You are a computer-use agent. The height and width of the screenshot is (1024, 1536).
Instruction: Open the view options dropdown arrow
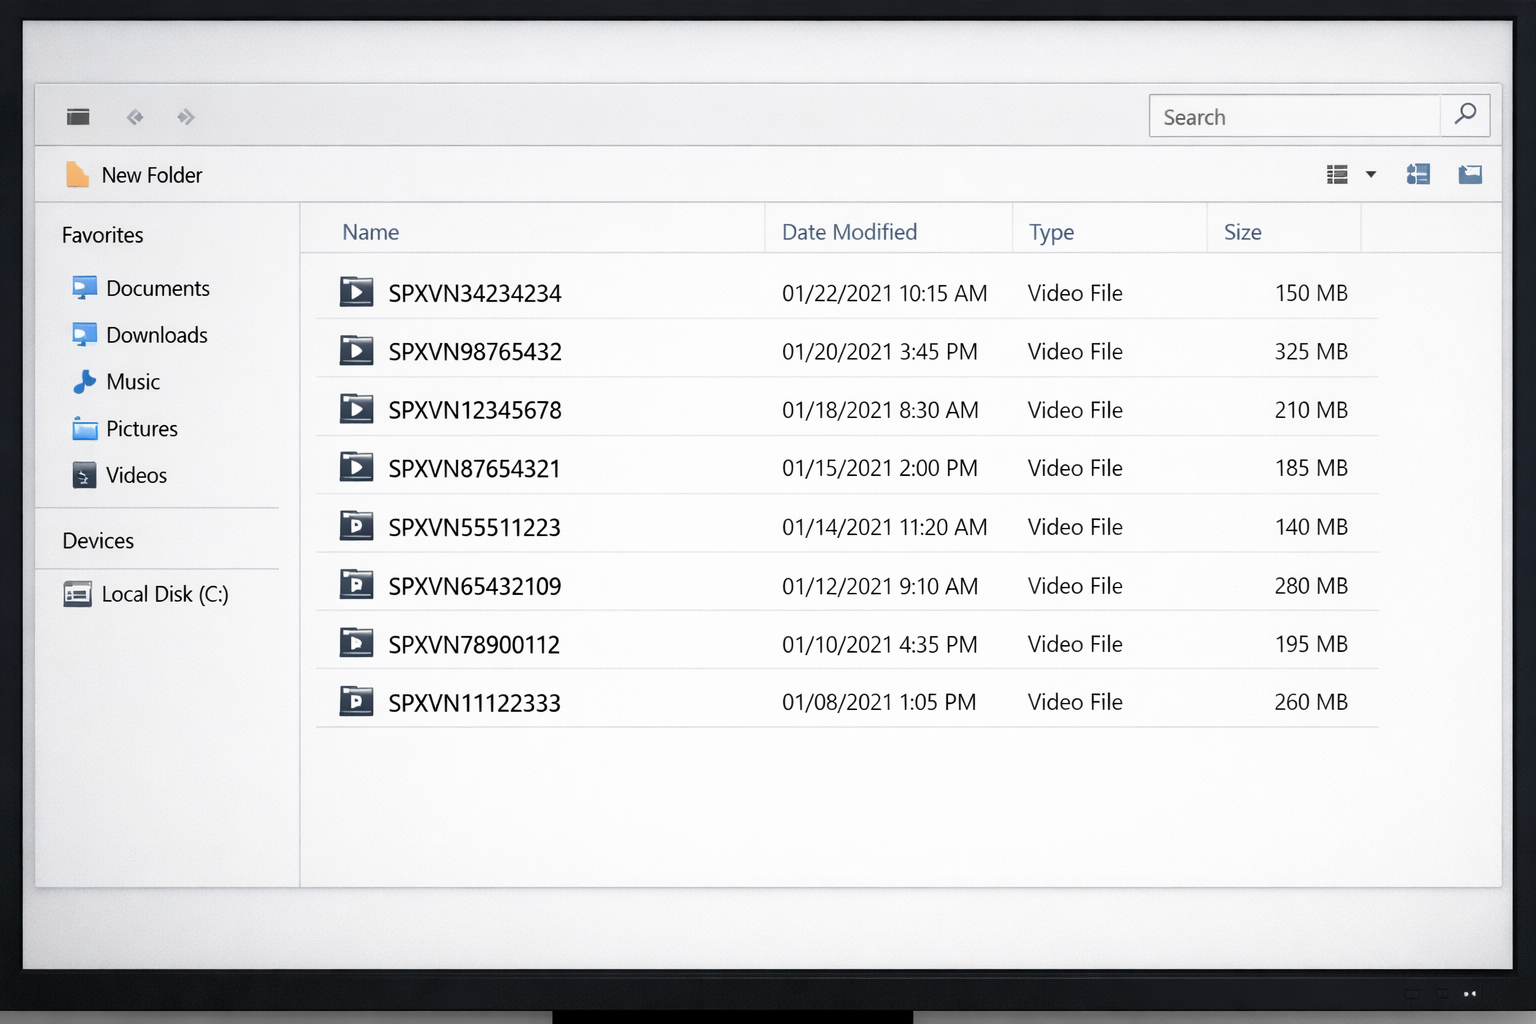pyautogui.click(x=1371, y=175)
